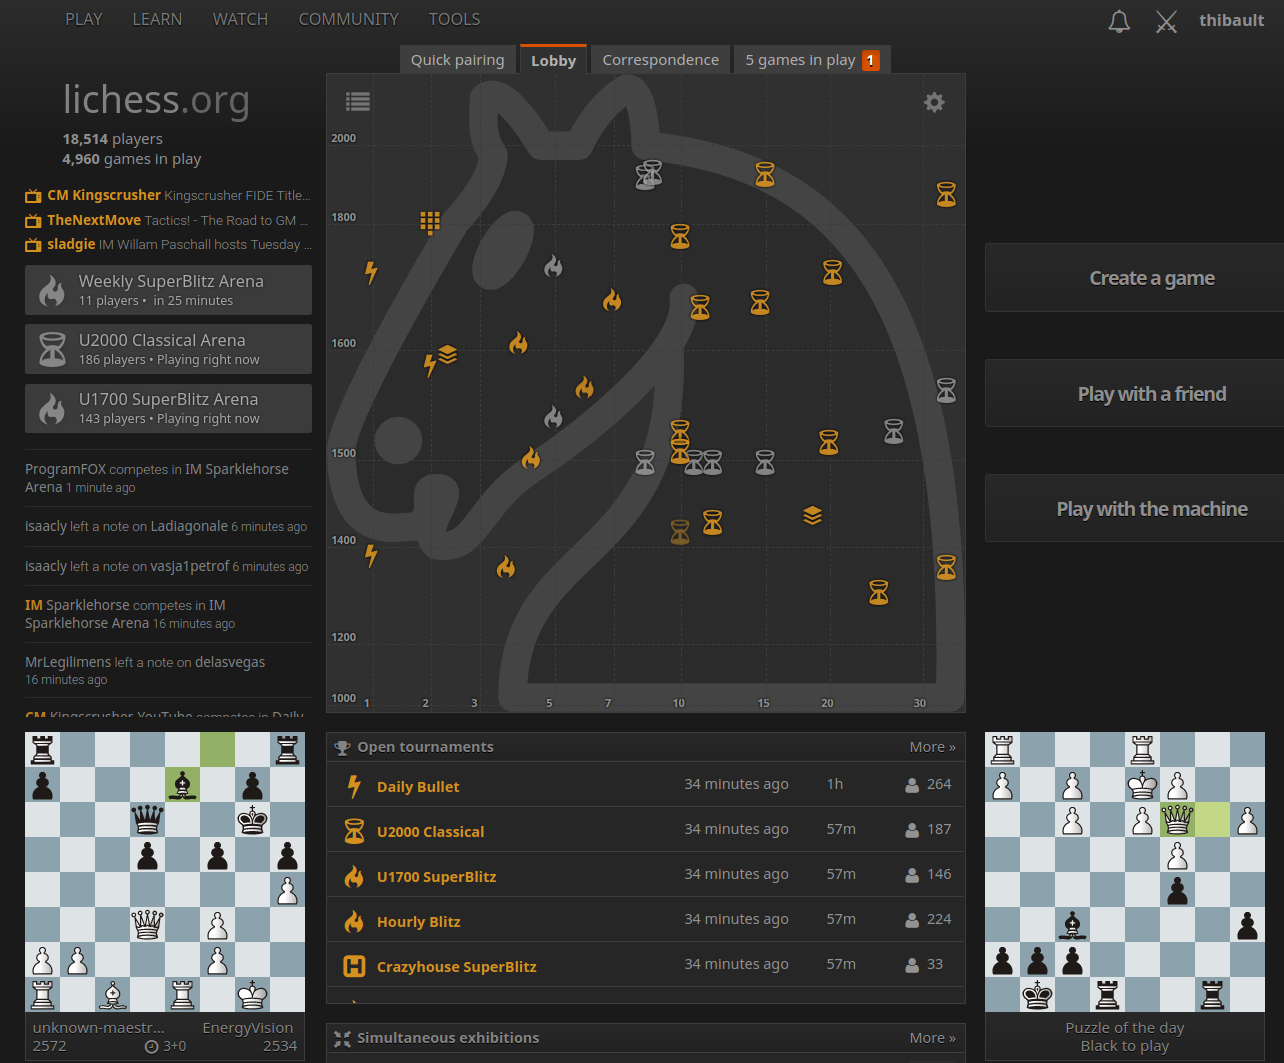
Task: Open the PLAY menu
Action: click(x=84, y=19)
